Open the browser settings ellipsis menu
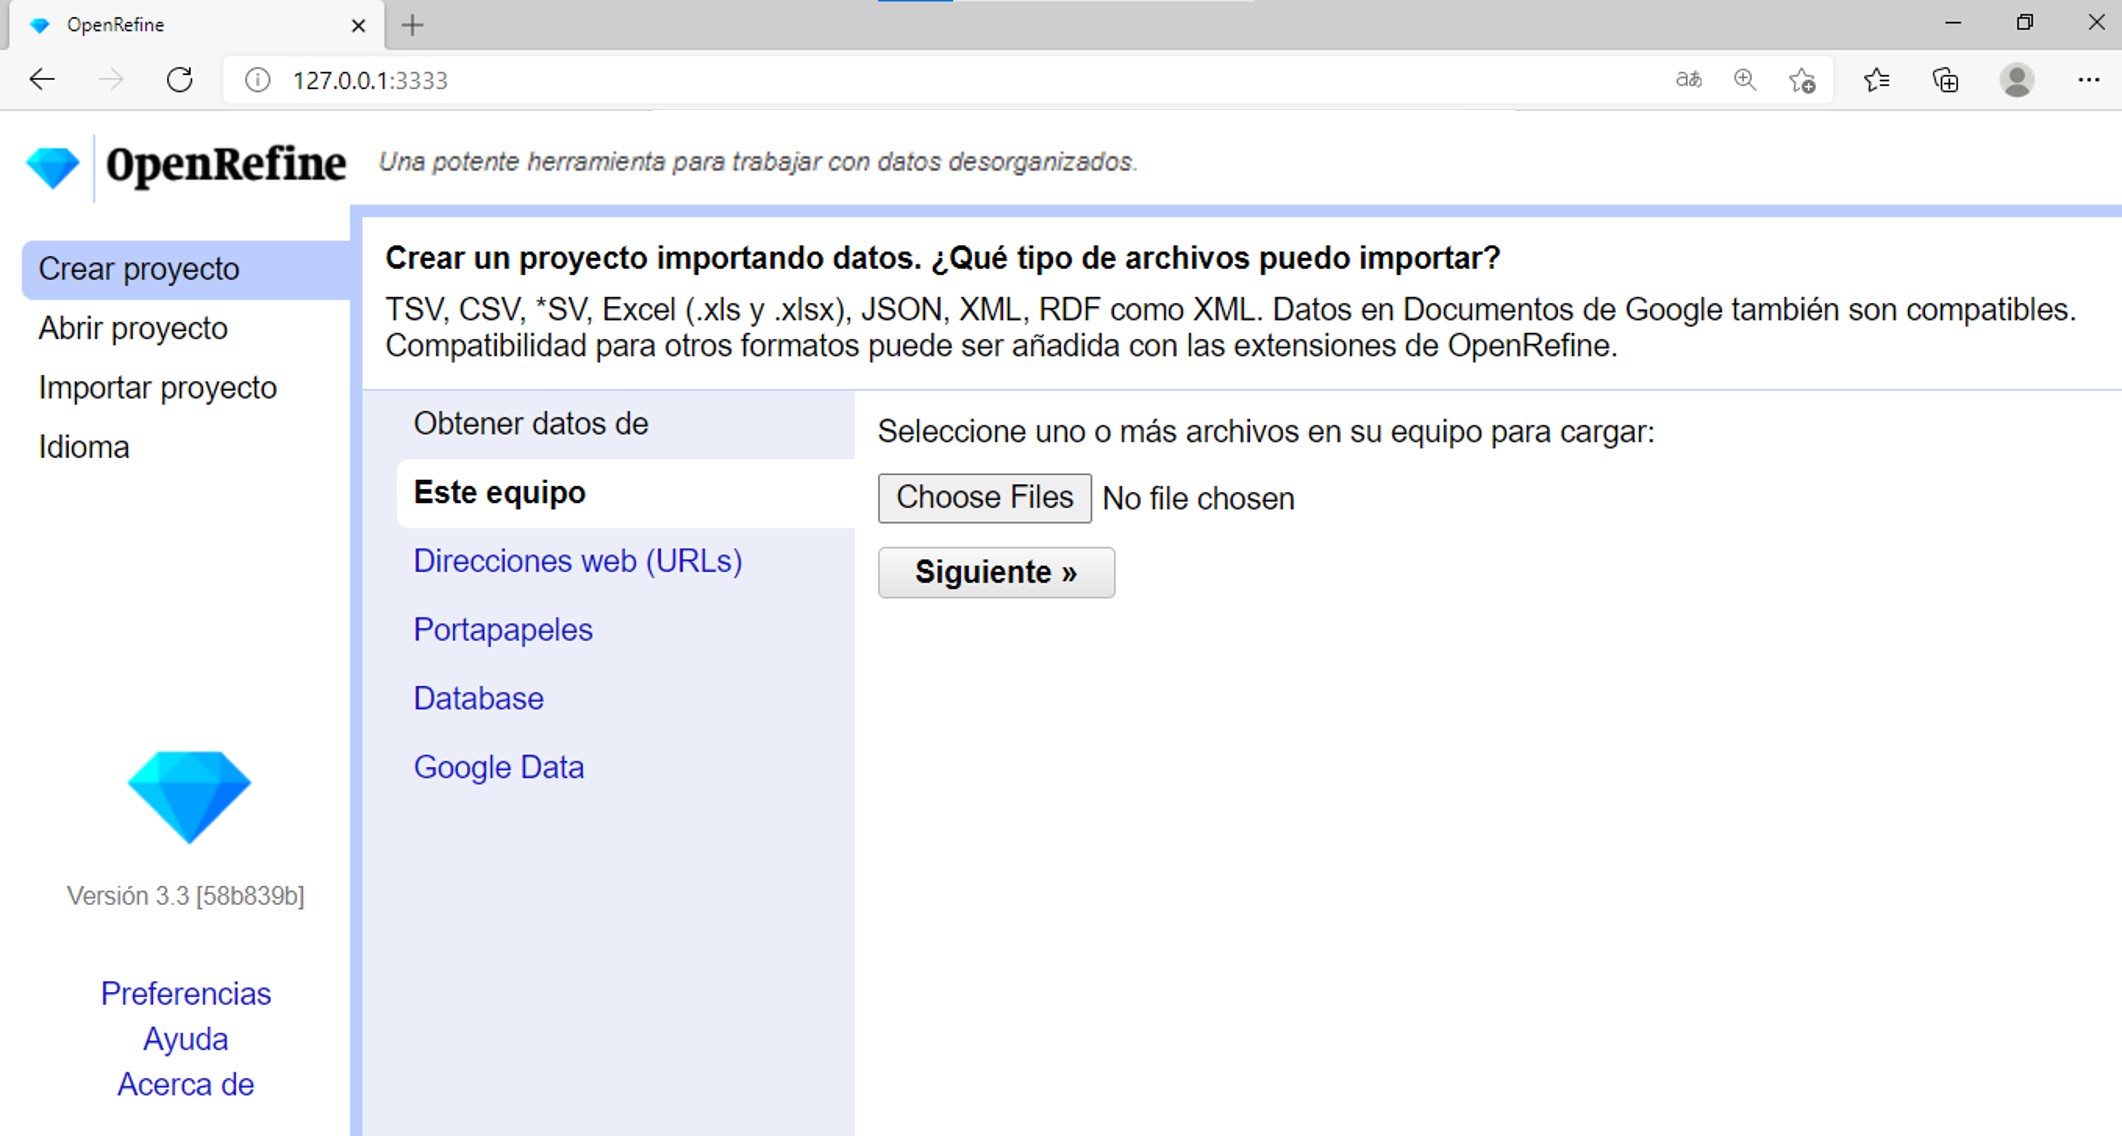This screenshot has width=2122, height=1136. click(x=2089, y=80)
